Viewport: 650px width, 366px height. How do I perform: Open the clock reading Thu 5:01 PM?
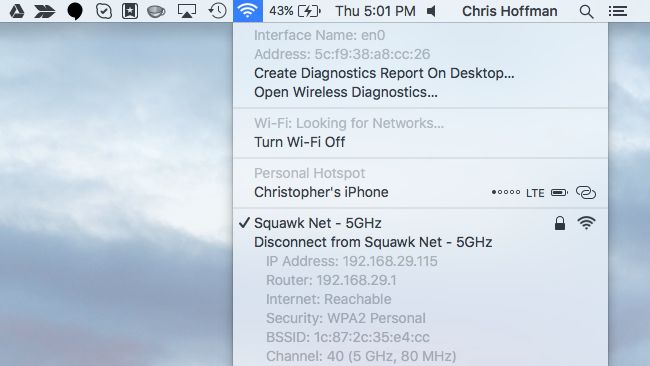[x=375, y=11]
